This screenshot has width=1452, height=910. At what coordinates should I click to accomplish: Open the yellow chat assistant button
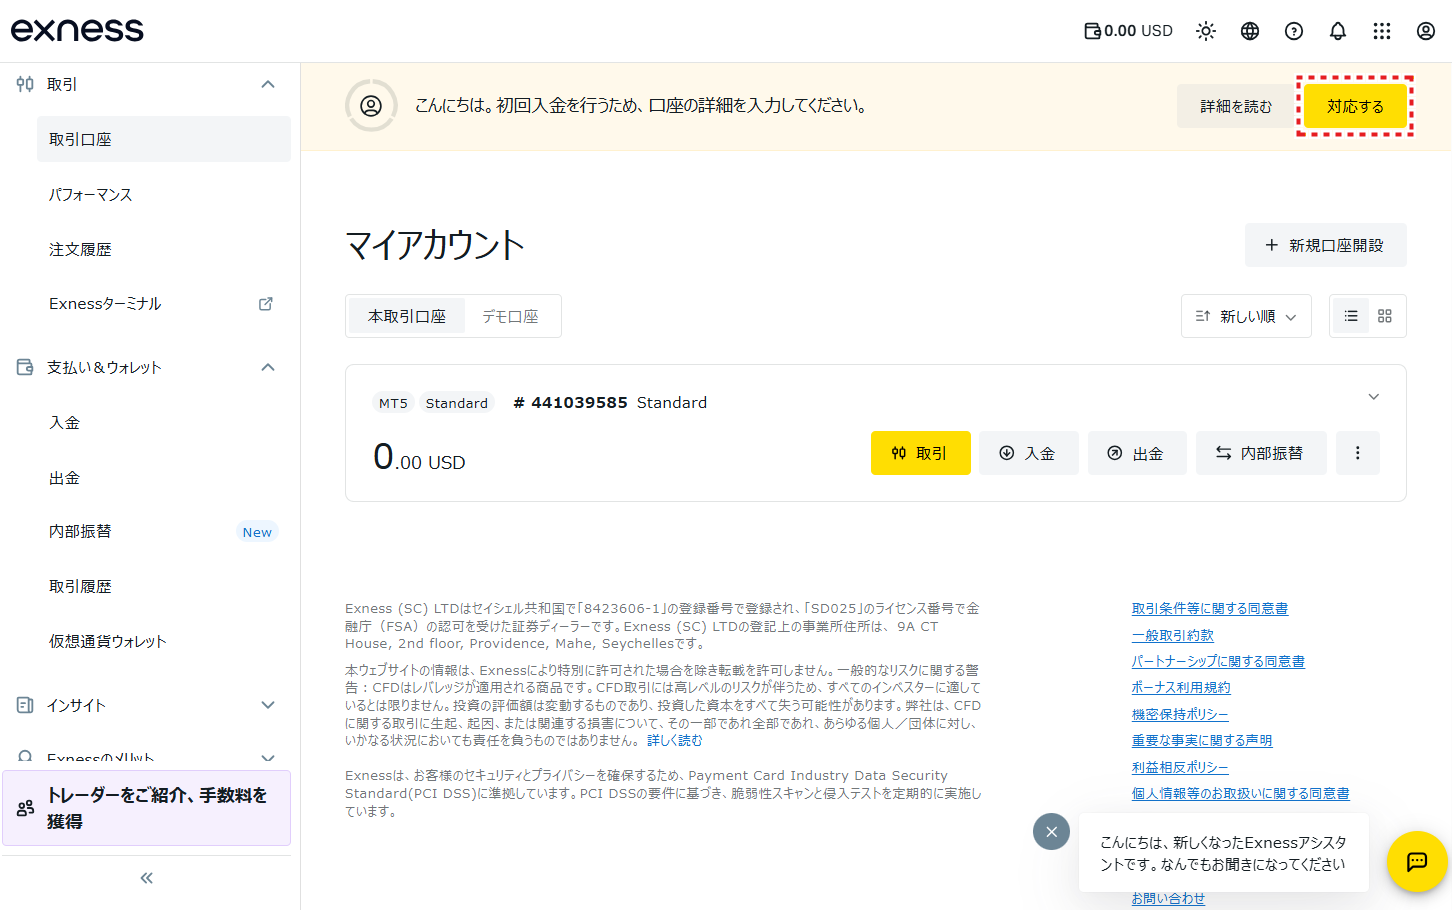[x=1417, y=861]
